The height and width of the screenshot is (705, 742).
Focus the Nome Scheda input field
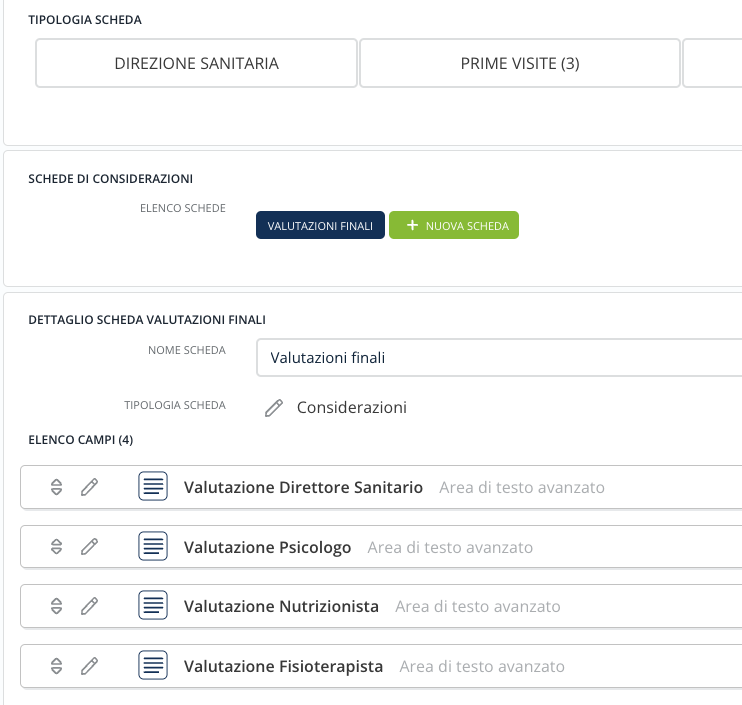499,358
